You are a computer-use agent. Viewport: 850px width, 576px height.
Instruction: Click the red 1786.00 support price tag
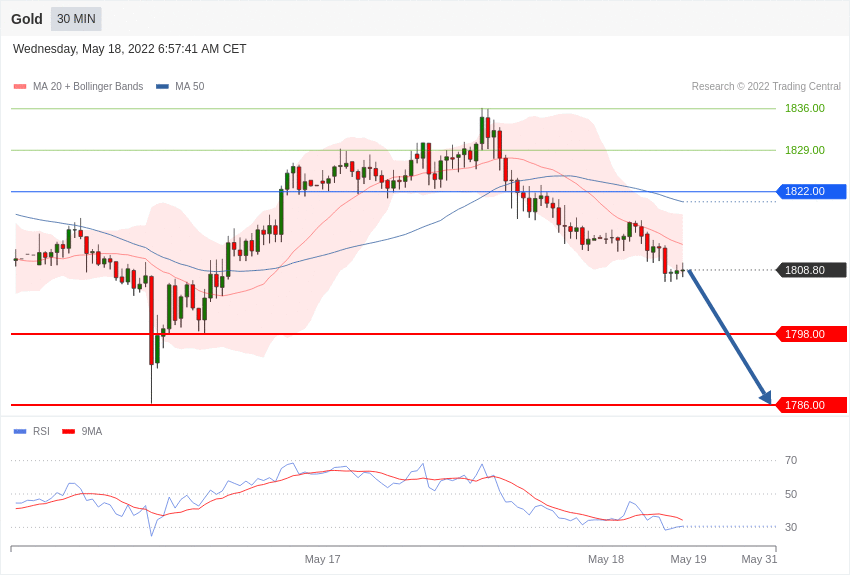812,405
